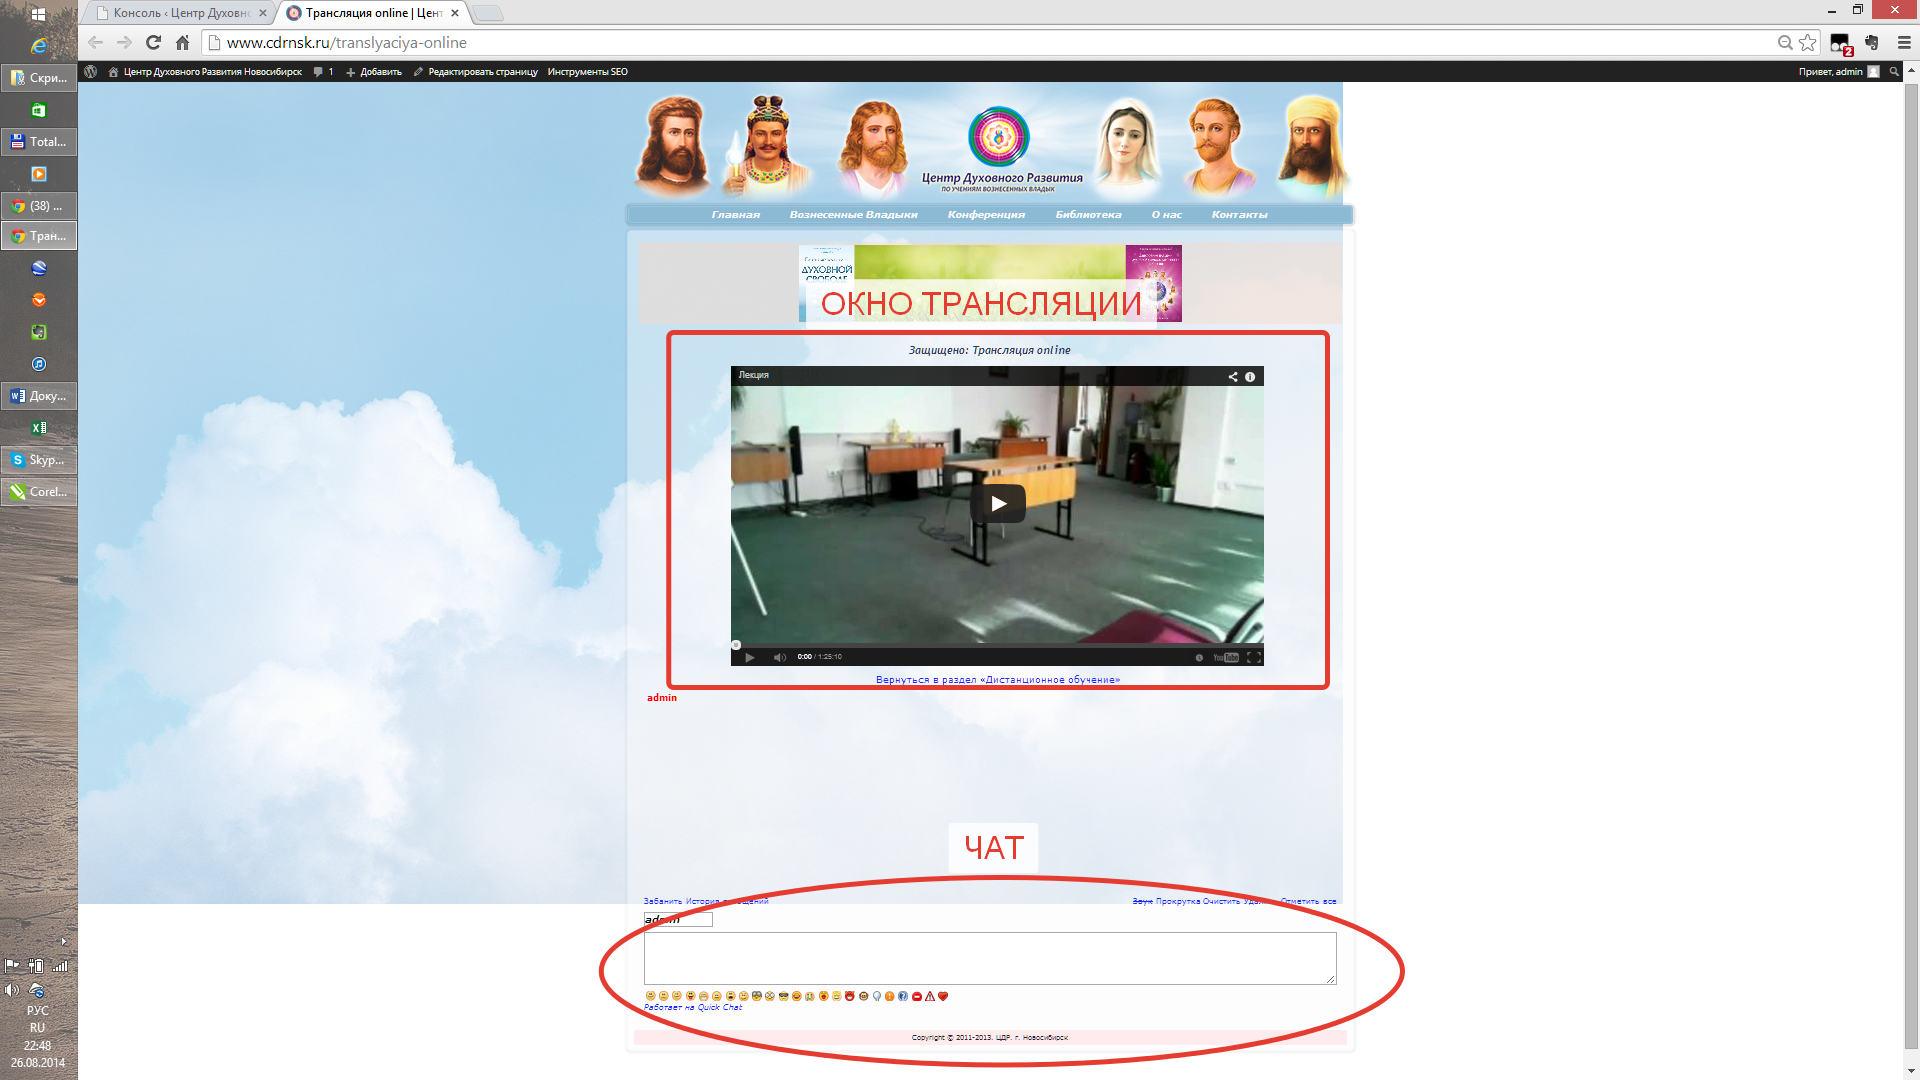Click the browser address bar URL
Screen dimensions: 1920x1080
point(346,42)
